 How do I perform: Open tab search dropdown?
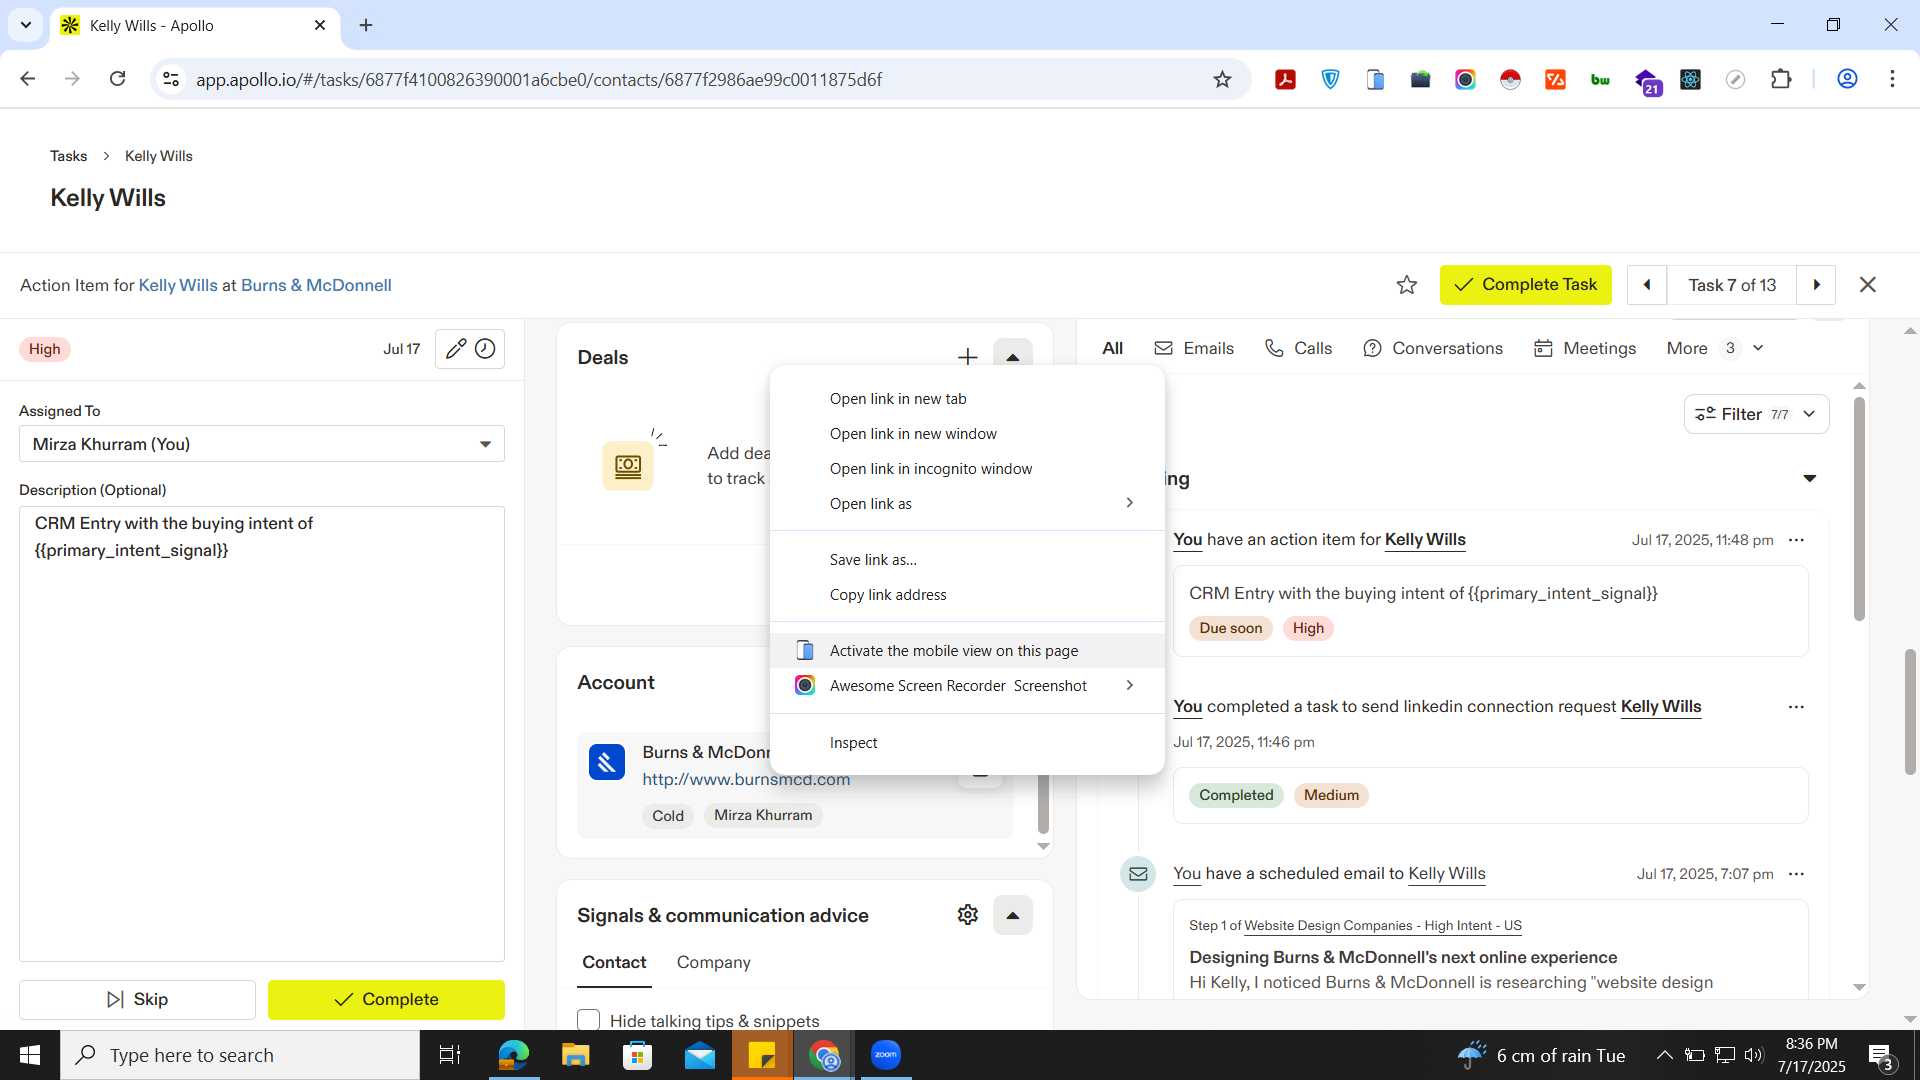[25, 25]
